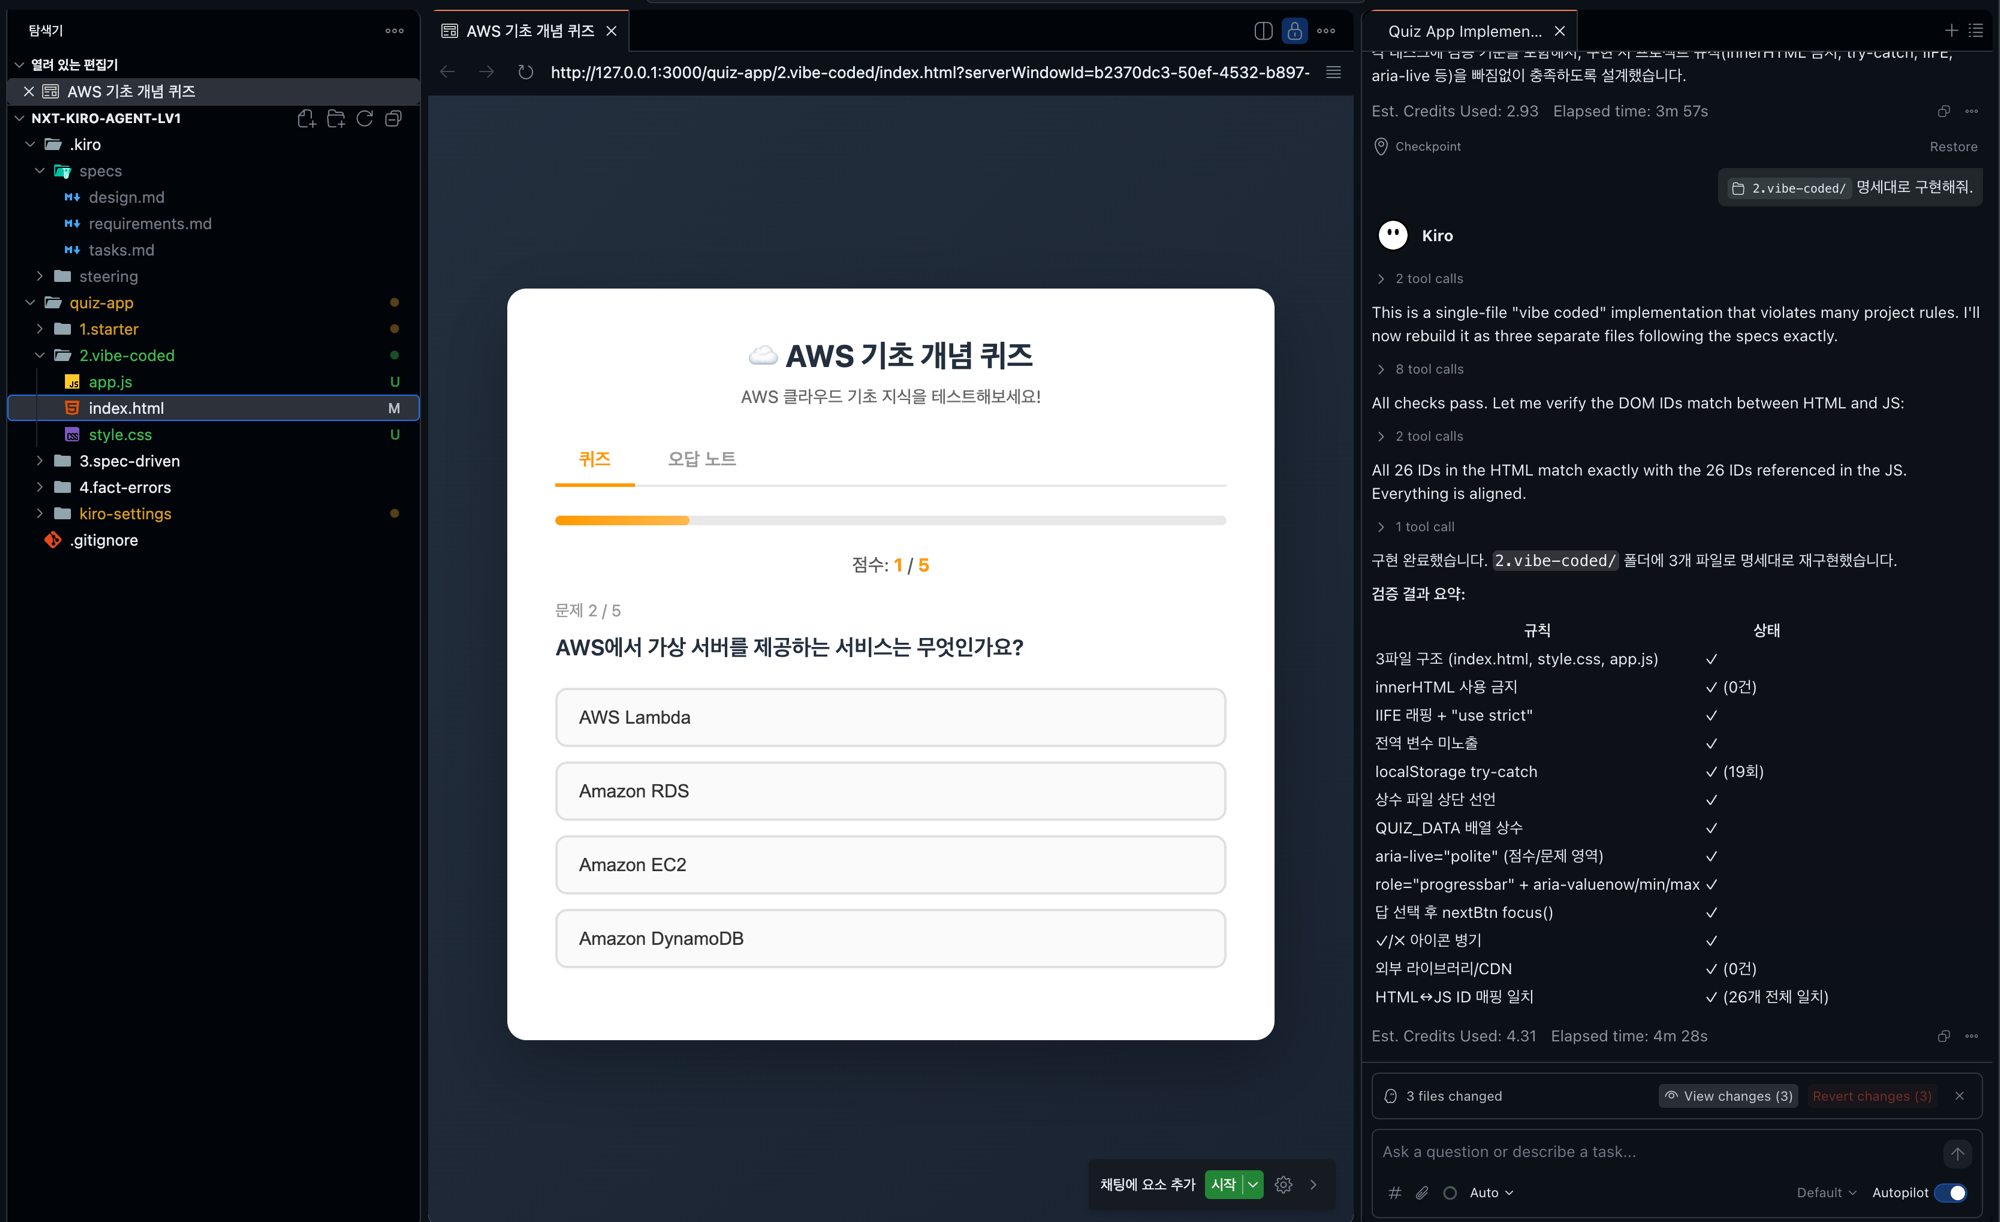
Task: Send the chat message arrow button
Action: (x=1957, y=1153)
